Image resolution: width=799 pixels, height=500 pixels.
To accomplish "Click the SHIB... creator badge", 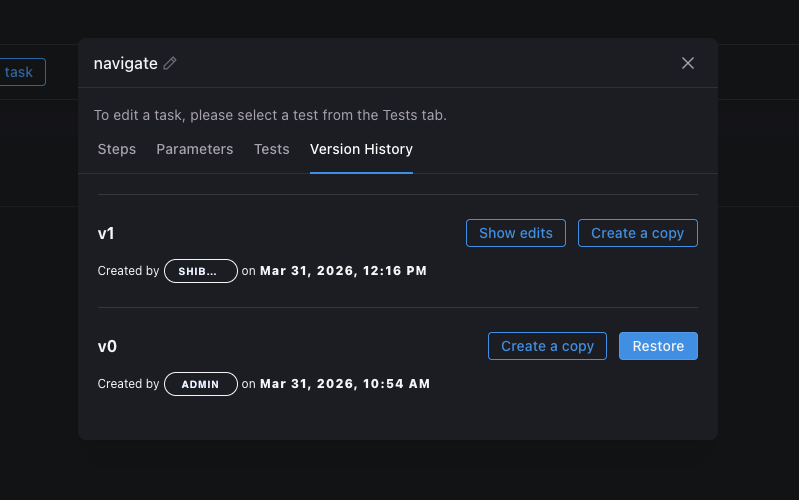I will [x=201, y=271].
